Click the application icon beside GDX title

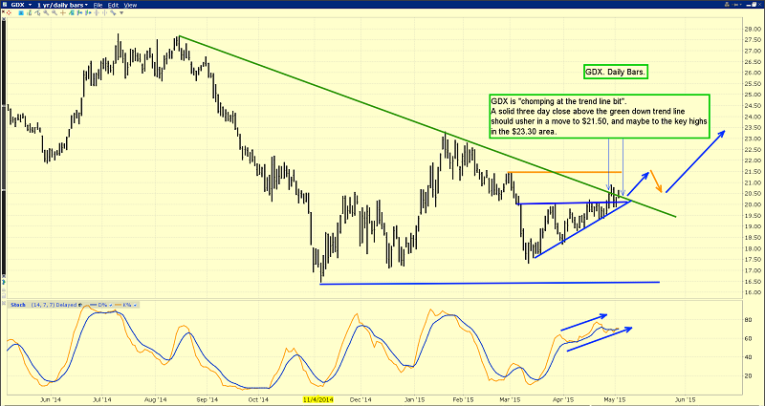[x=5, y=5]
